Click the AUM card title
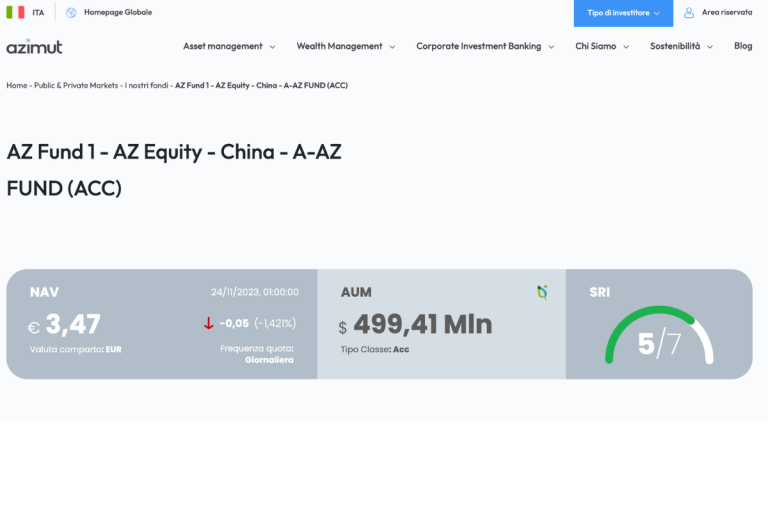 pos(356,292)
